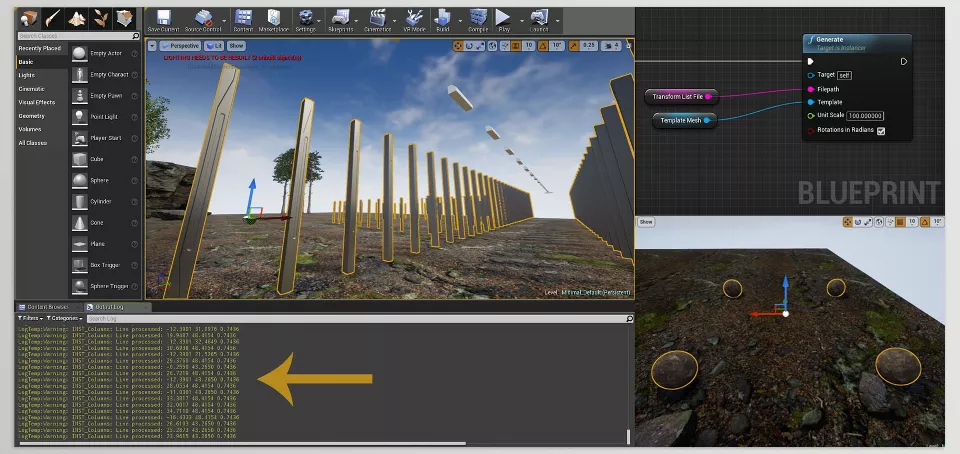Click the Save Current toolbar icon
Viewport: 960px width, 454px height.
(x=163, y=18)
